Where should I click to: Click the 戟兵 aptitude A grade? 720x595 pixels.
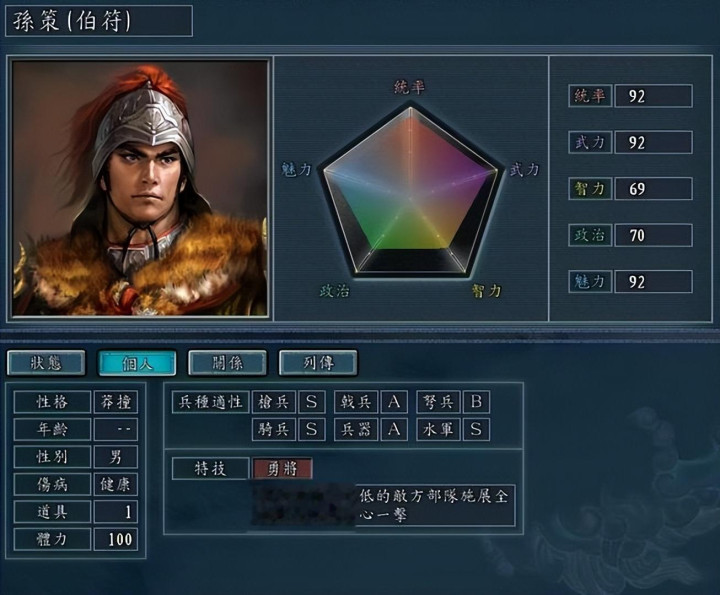[x=394, y=402]
